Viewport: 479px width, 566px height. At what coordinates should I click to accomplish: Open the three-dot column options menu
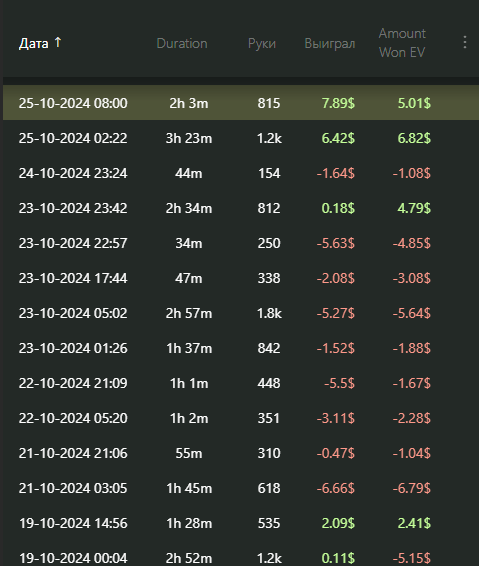point(465,43)
